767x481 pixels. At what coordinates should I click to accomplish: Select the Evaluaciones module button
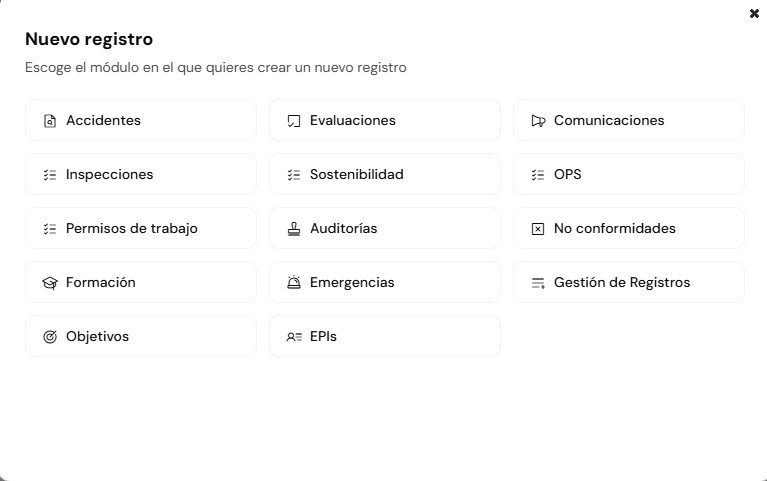[x=384, y=120]
